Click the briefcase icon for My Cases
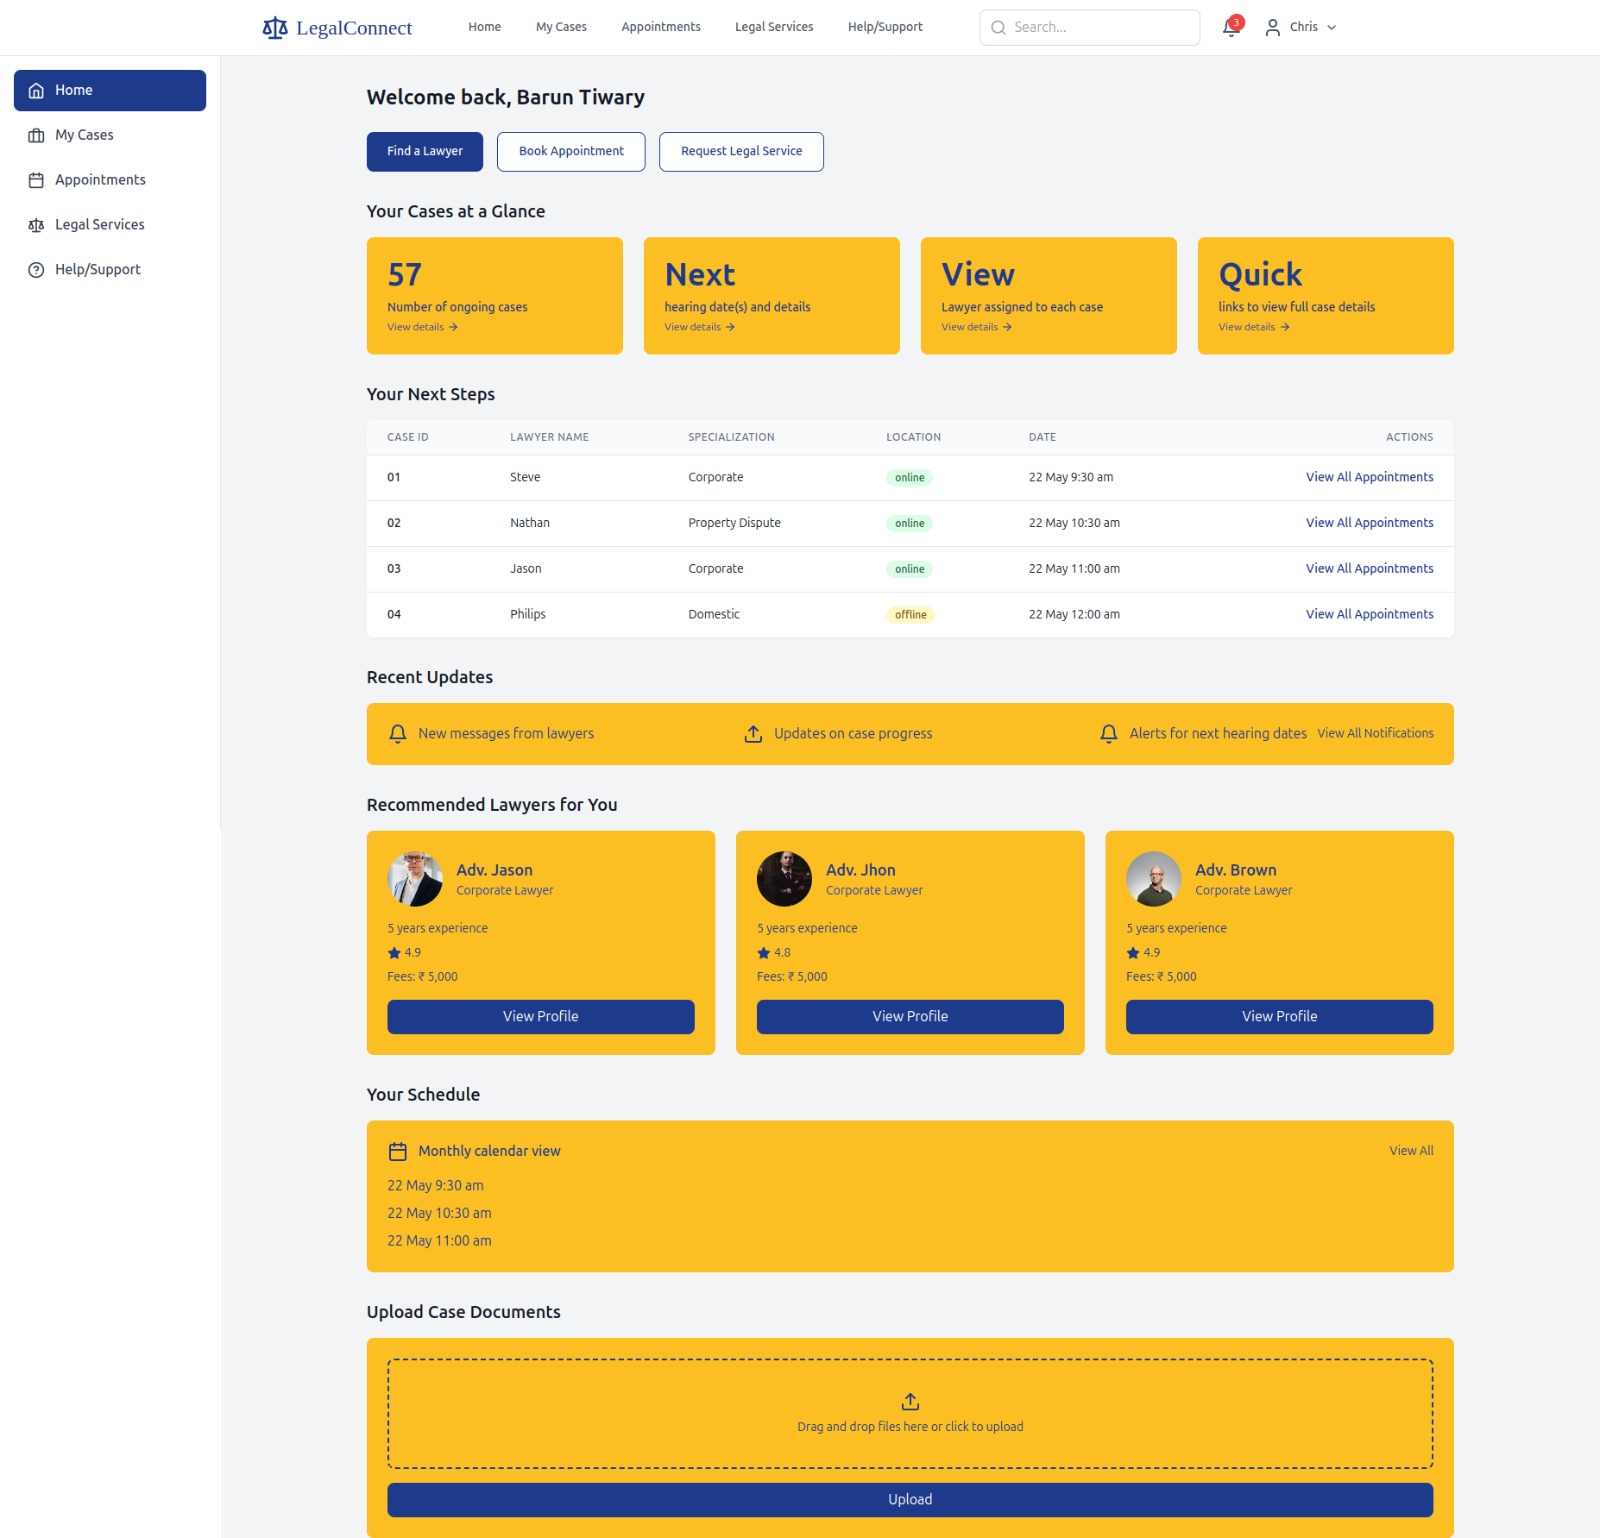Viewport: 1600px width, 1538px height. (x=36, y=136)
